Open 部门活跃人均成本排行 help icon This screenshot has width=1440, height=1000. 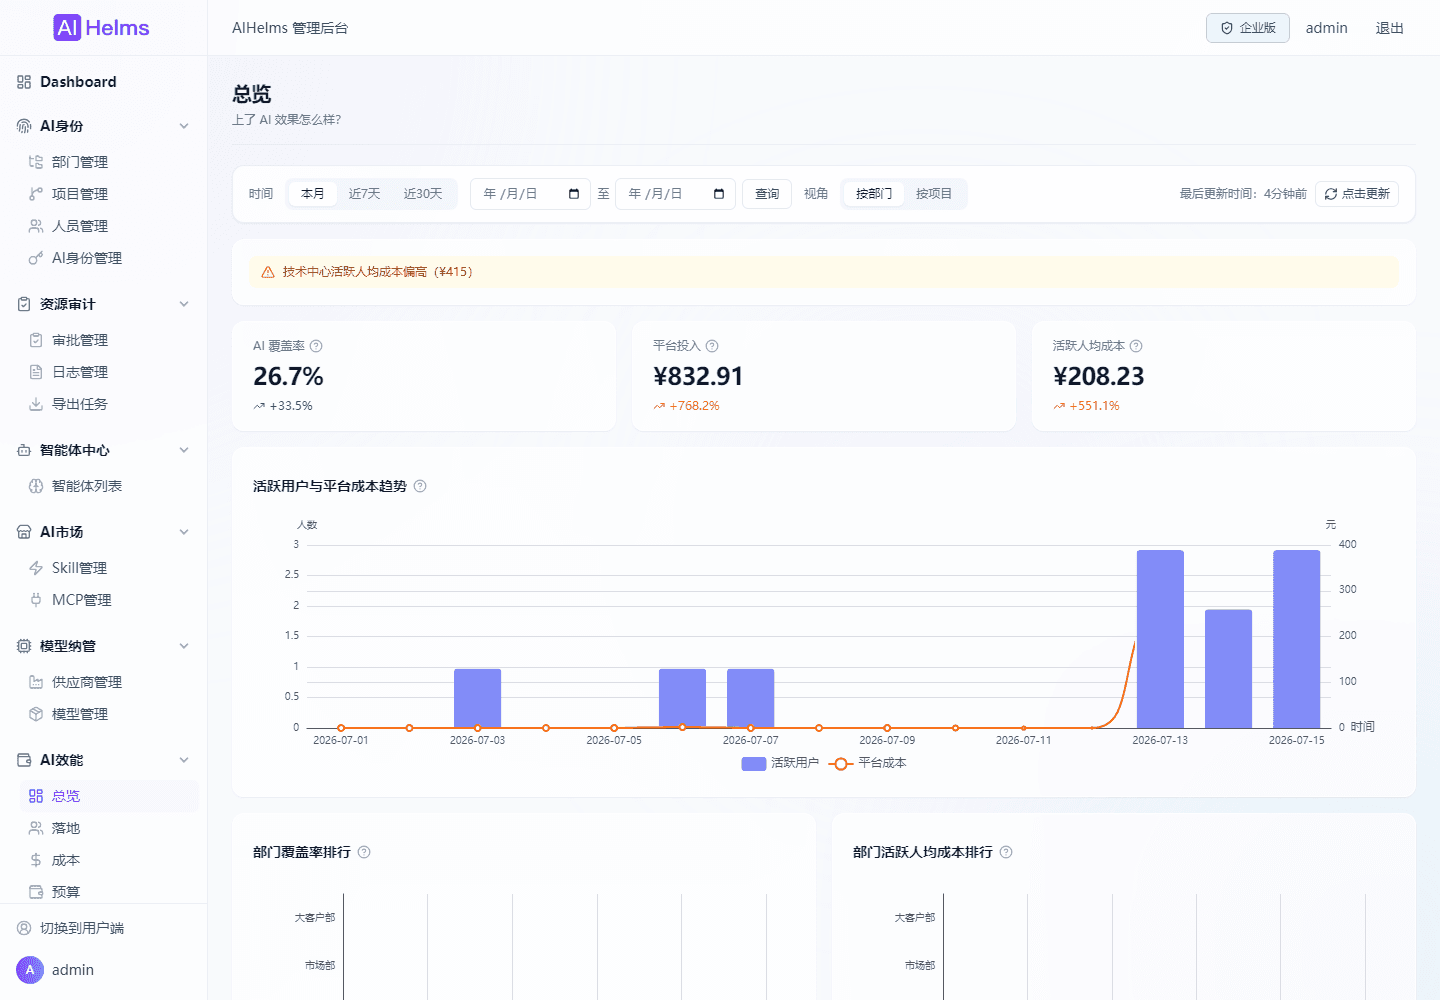coord(1006,852)
